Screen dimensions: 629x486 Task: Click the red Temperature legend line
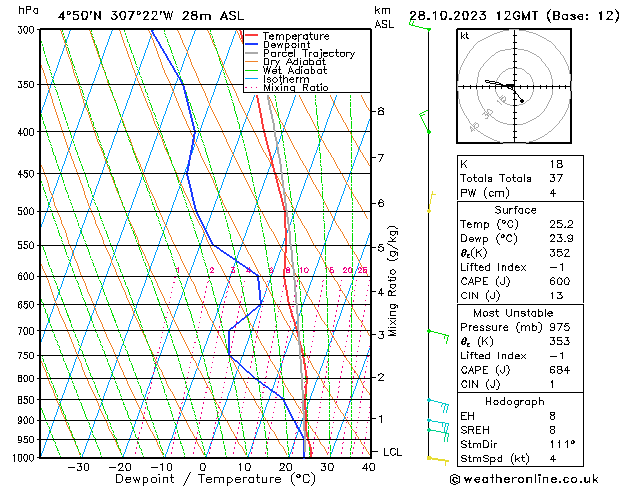pos(252,36)
